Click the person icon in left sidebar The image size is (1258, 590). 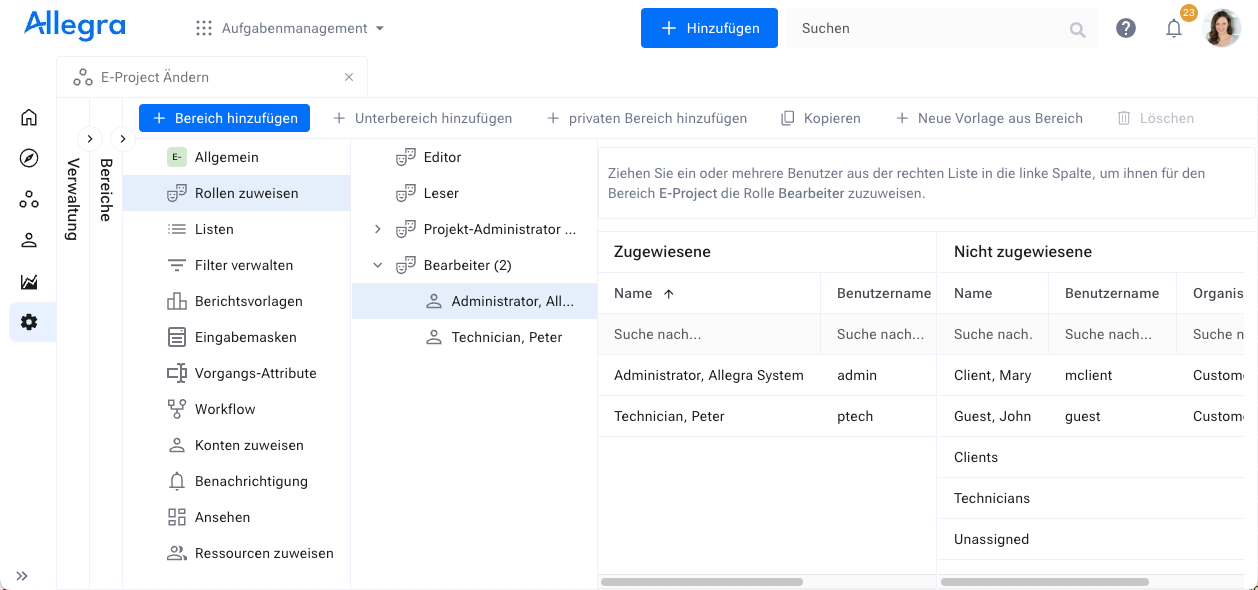pyautogui.click(x=29, y=240)
